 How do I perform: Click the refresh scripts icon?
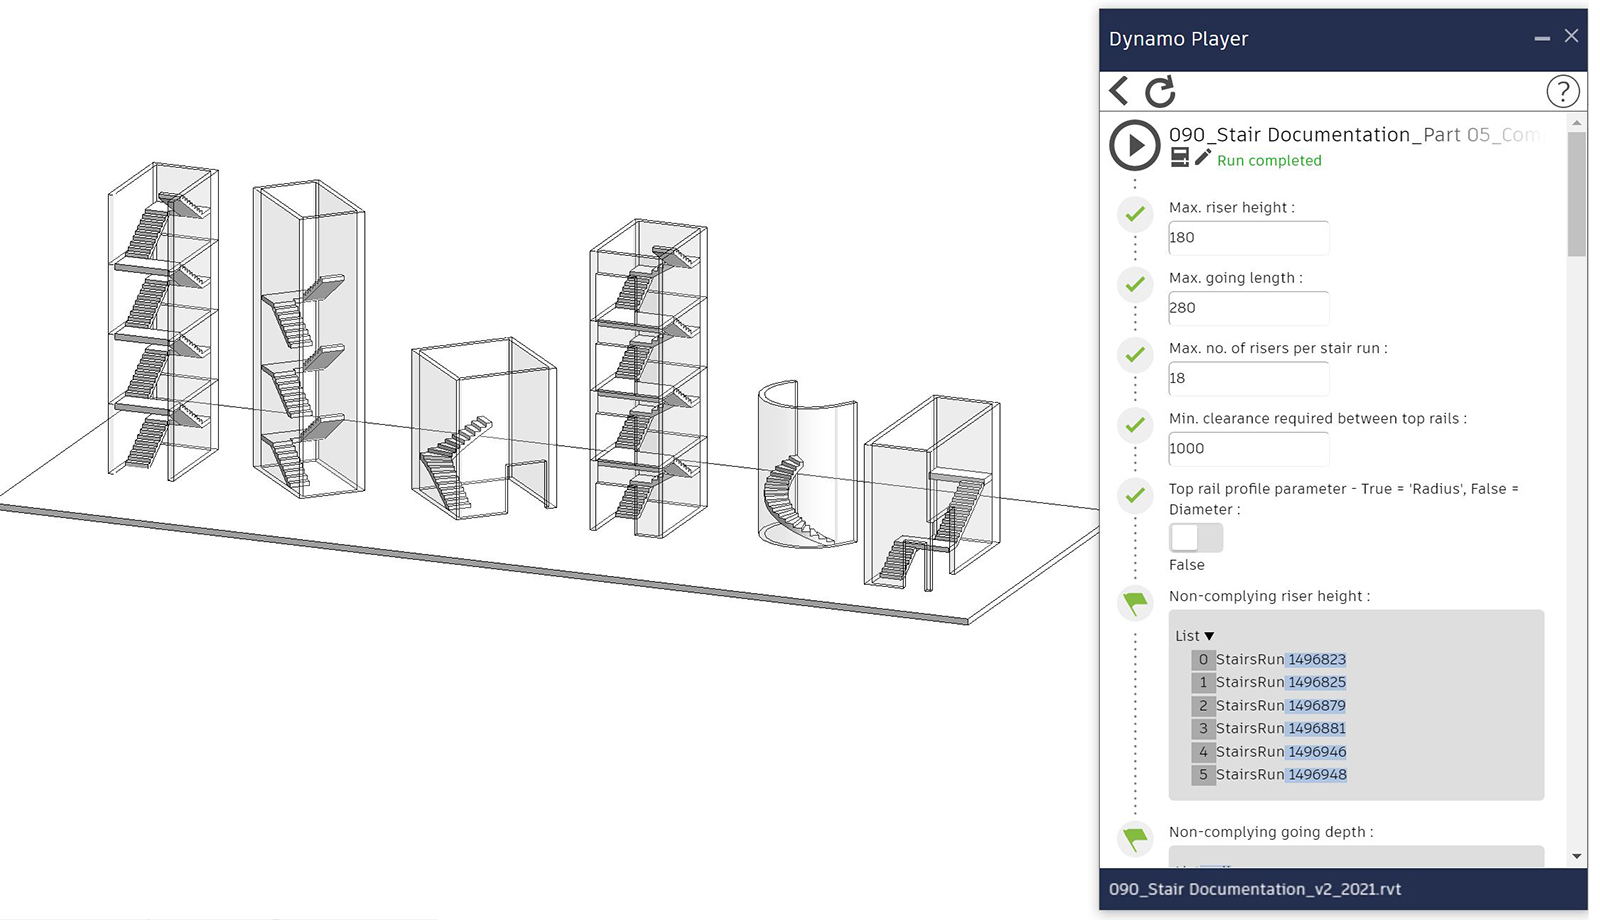coord(1160,92)
